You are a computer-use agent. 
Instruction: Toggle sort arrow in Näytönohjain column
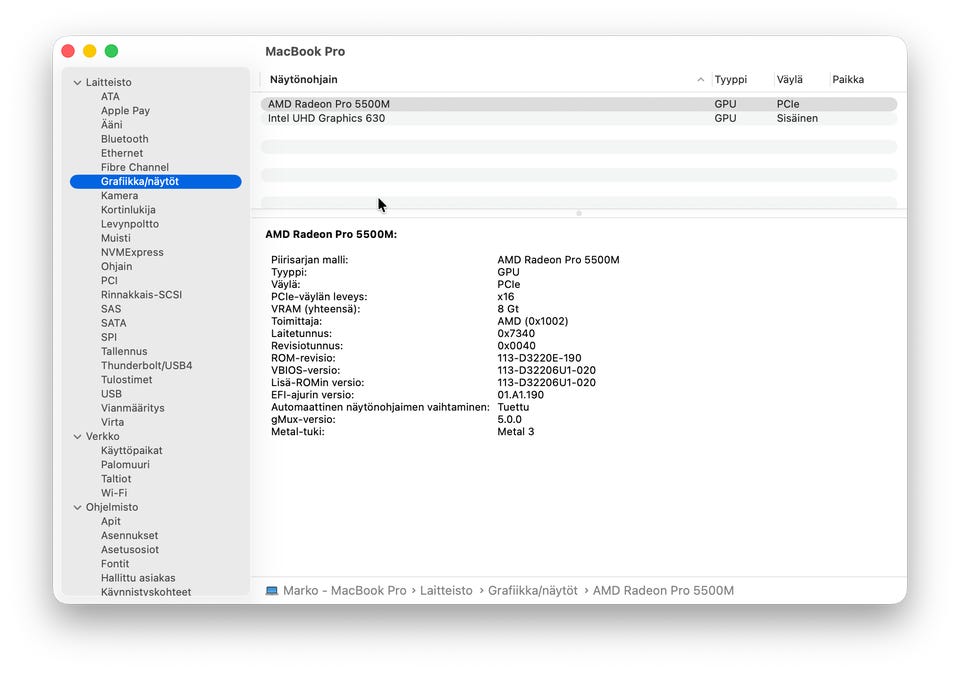tap(700, 80)
